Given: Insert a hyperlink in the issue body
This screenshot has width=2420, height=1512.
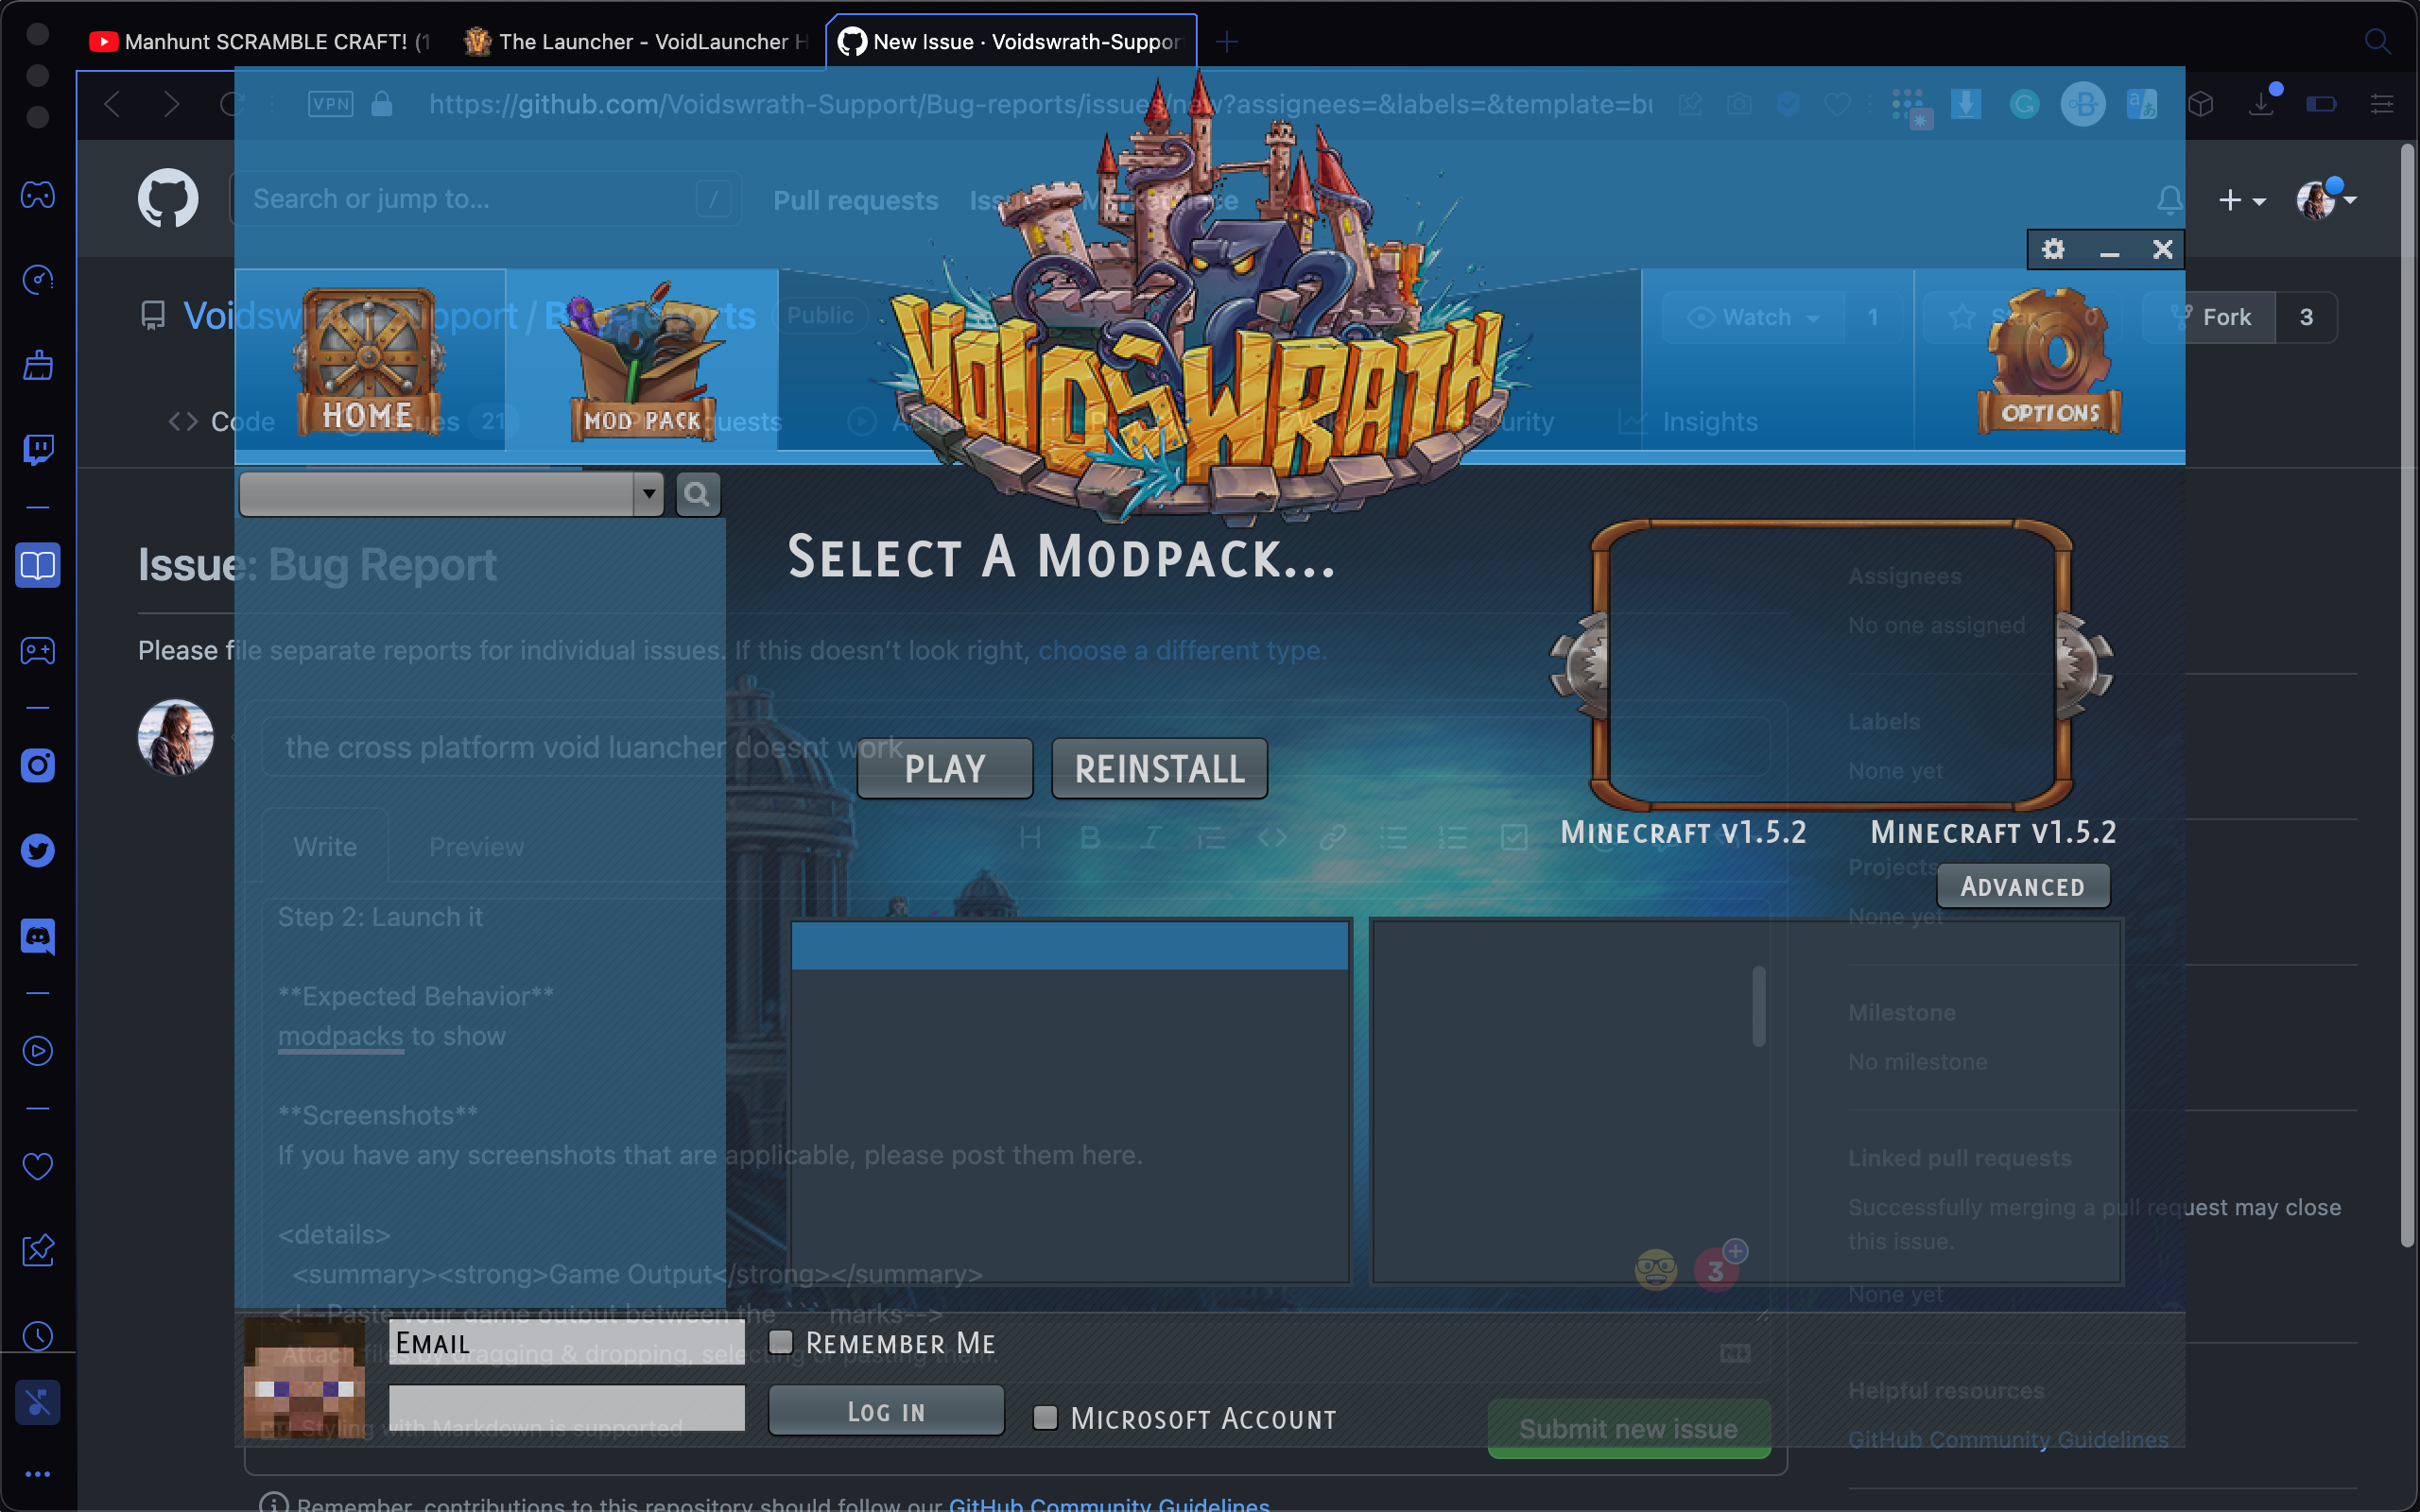Looking at the screenshot, I should click(x=1334, y=838).
